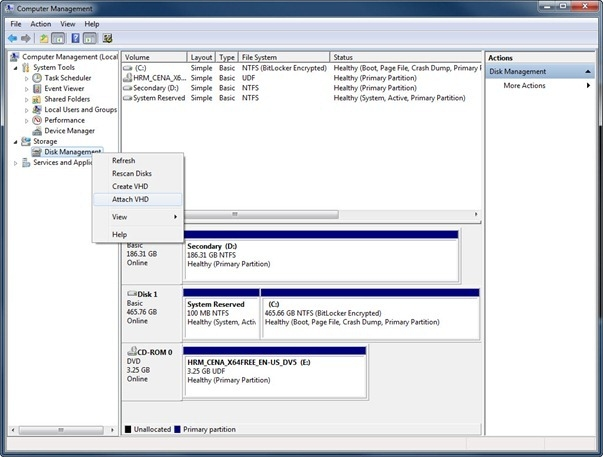Expand Services and Applications node

[15, 163]
